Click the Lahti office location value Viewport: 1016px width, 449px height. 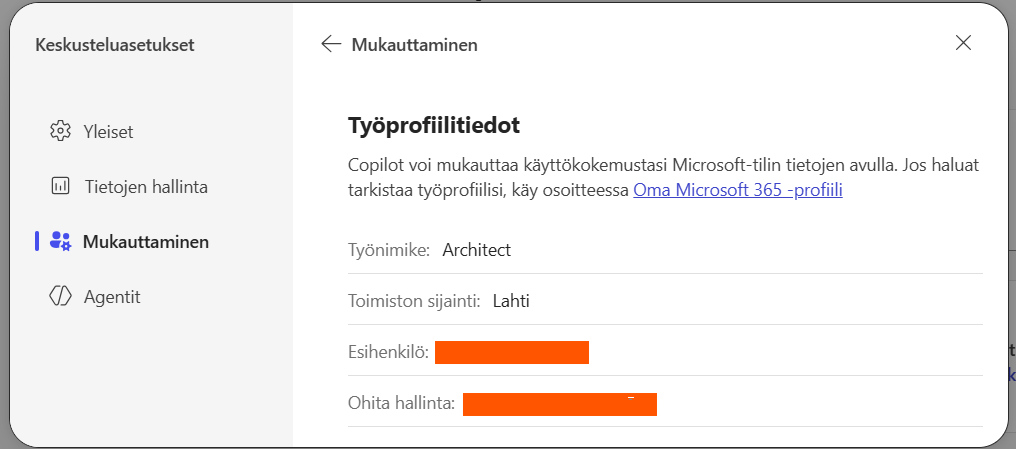[x=511, y=301]
